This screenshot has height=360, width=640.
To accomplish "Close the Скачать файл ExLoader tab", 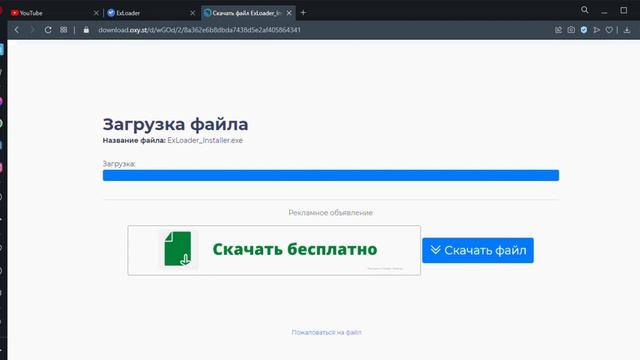I will (x=289, y=13).
